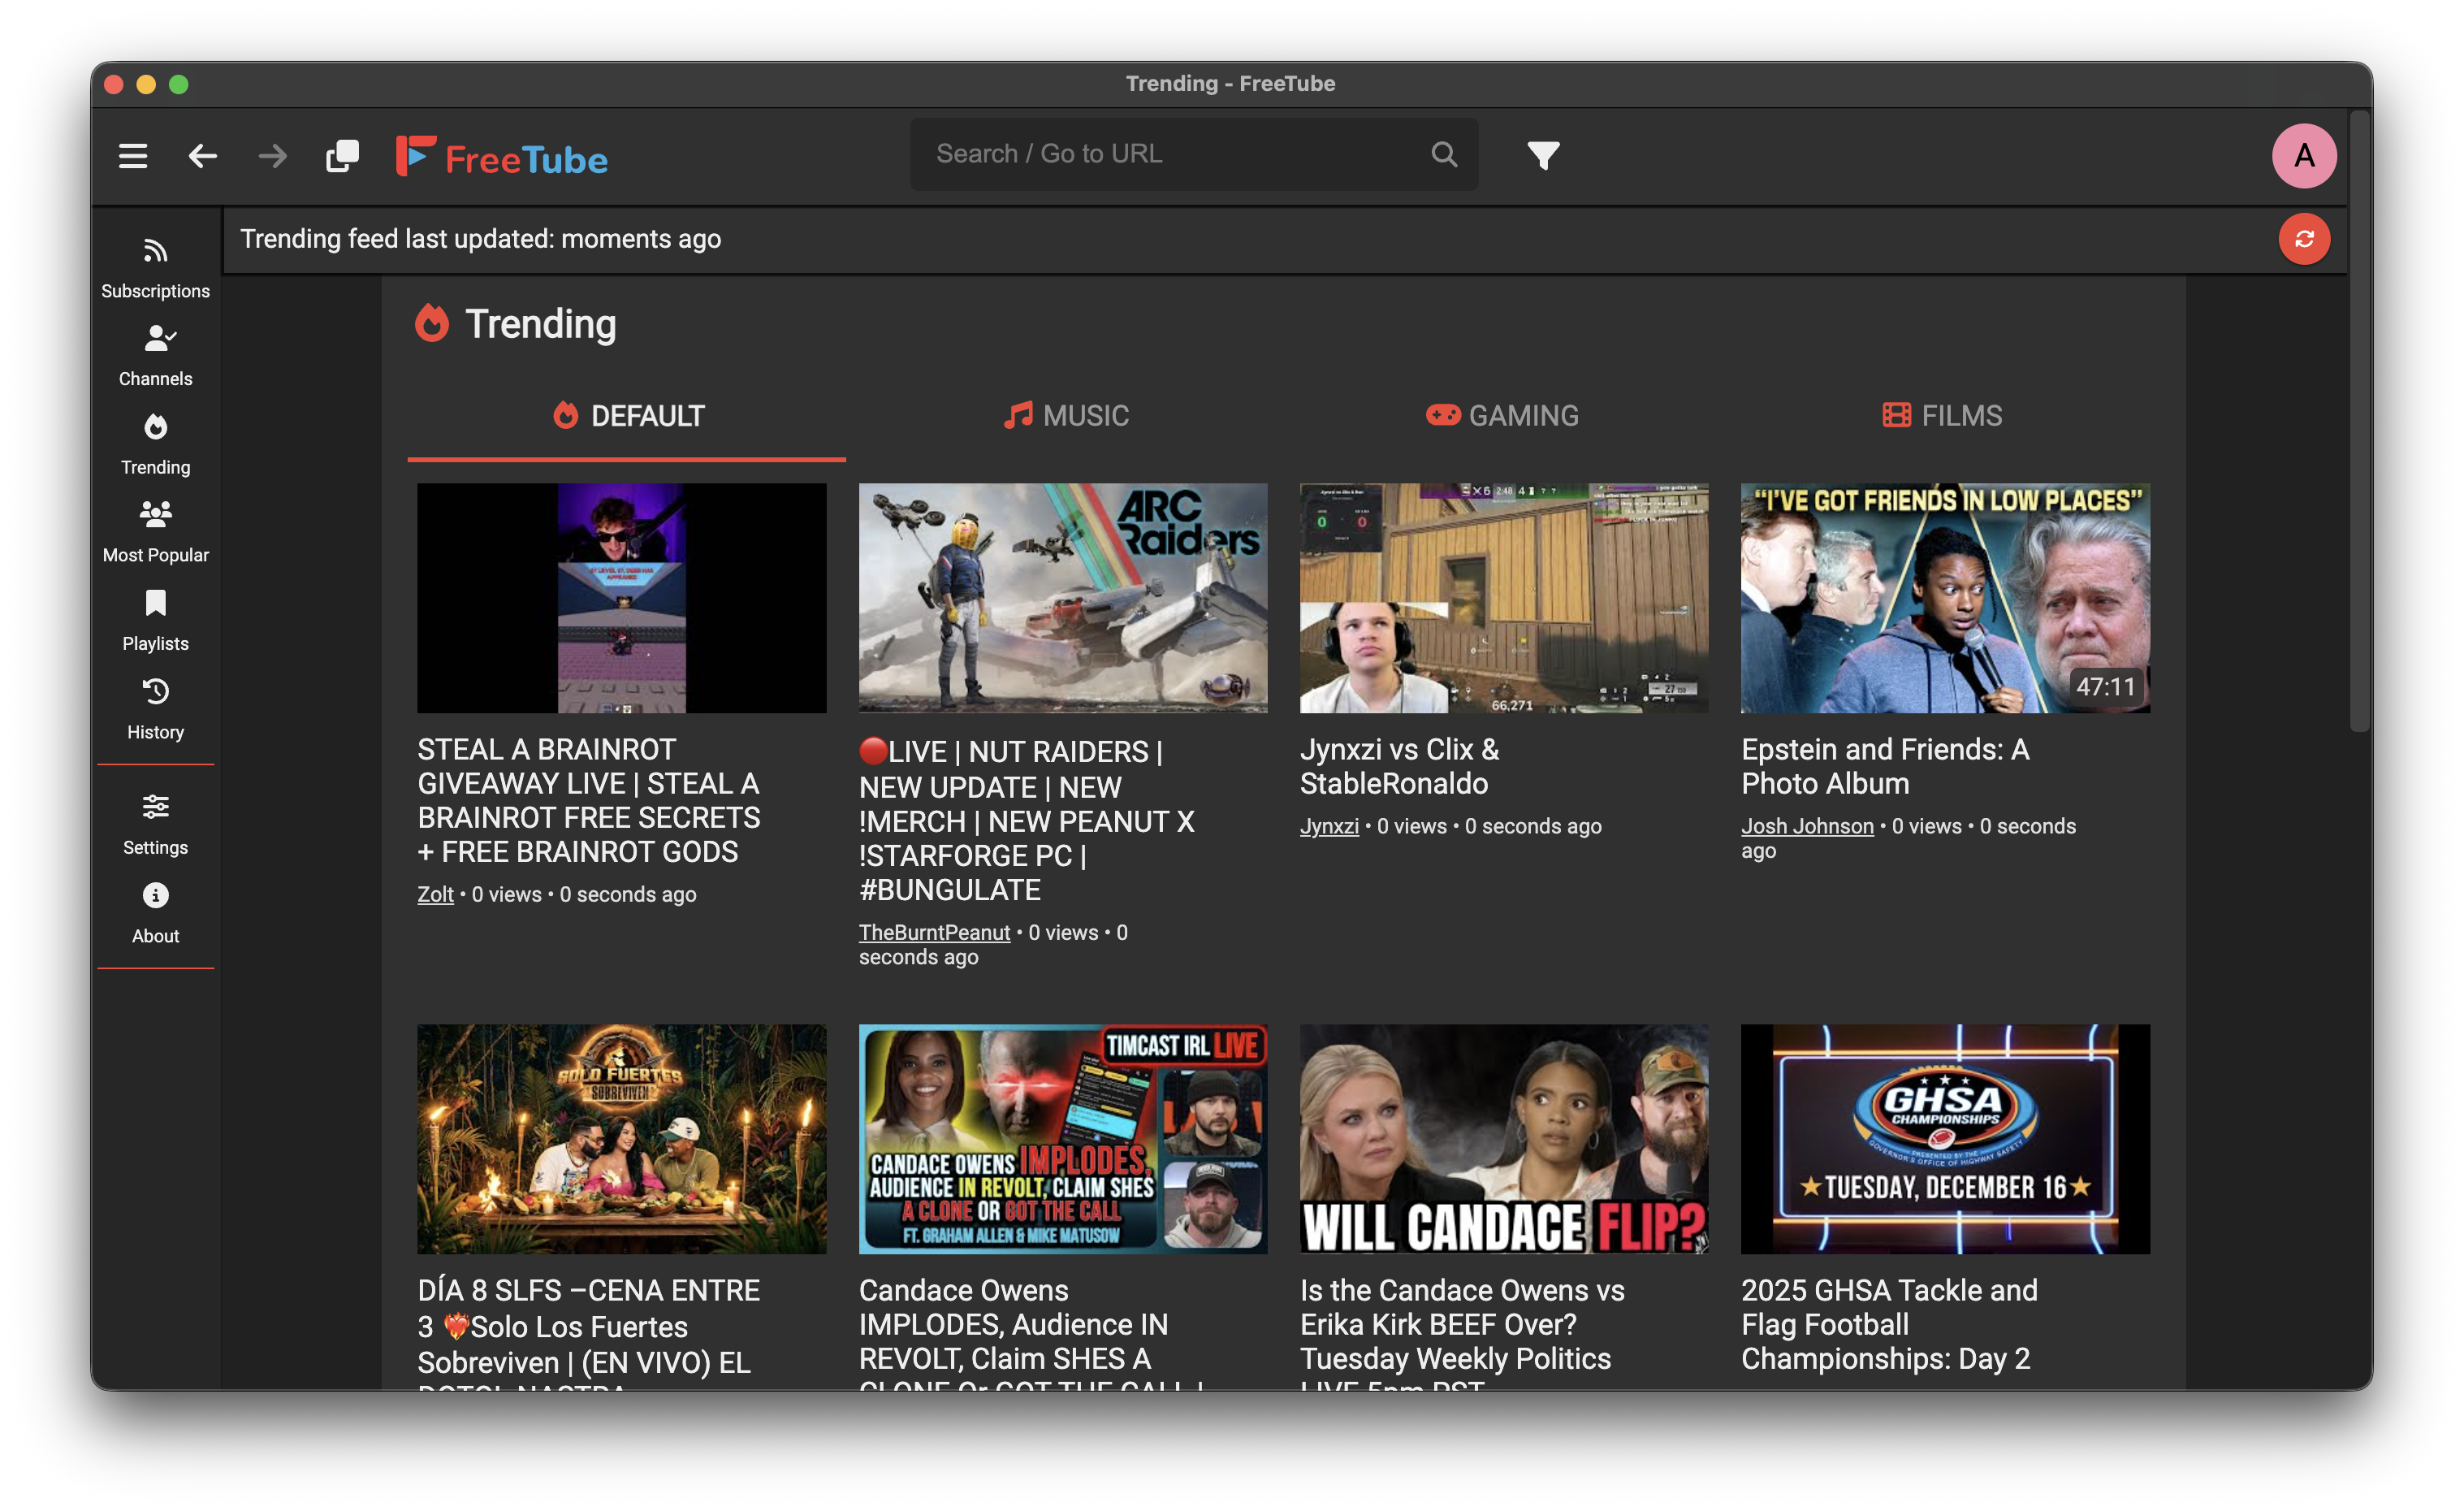The width and height of the screenshot is (2464, 1511).
Task: Go back with the left arrow
Action: pyautogui.click(x=203, y=156)
